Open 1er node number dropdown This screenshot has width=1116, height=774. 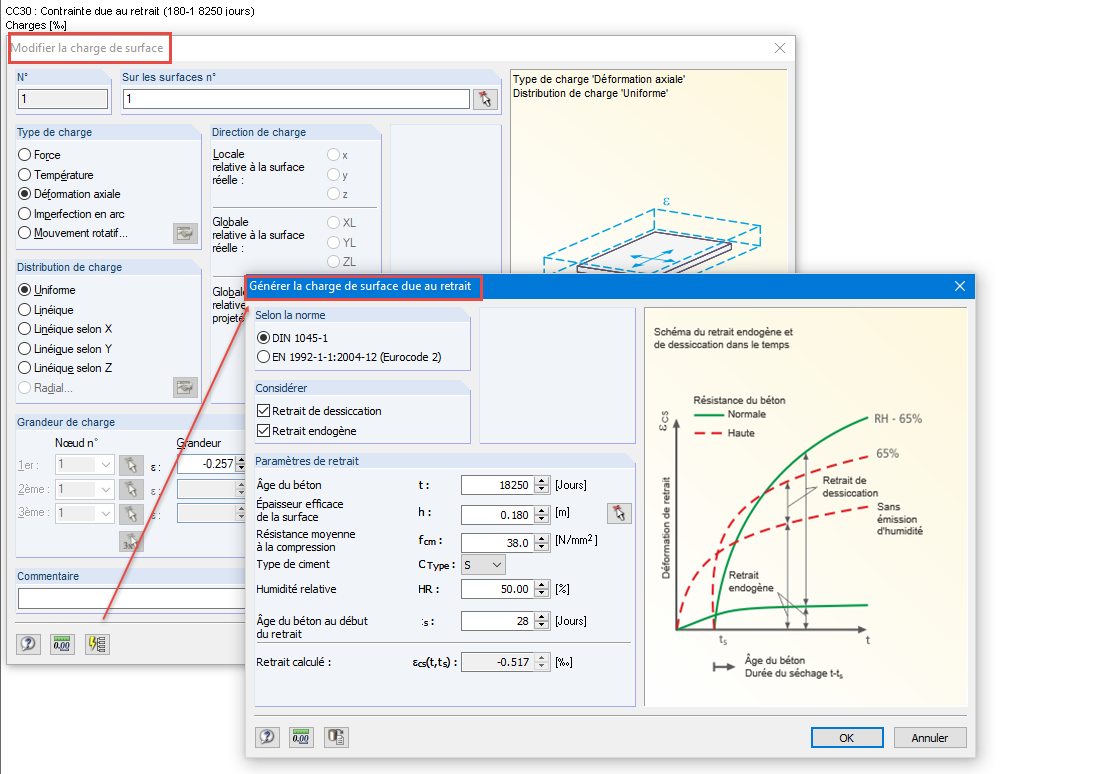click(x=85, y=465)
